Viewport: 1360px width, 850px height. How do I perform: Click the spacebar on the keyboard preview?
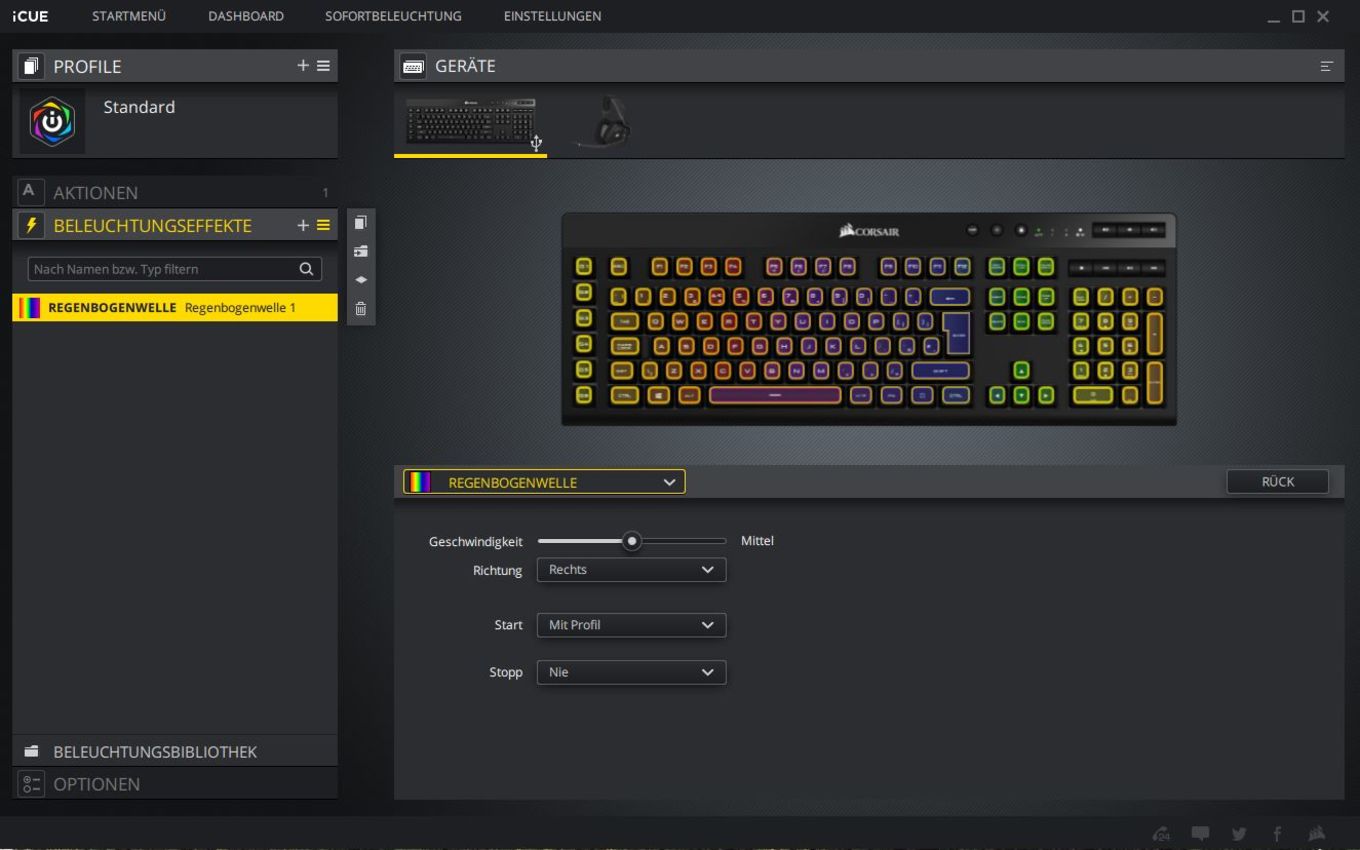tap(775, 395)
